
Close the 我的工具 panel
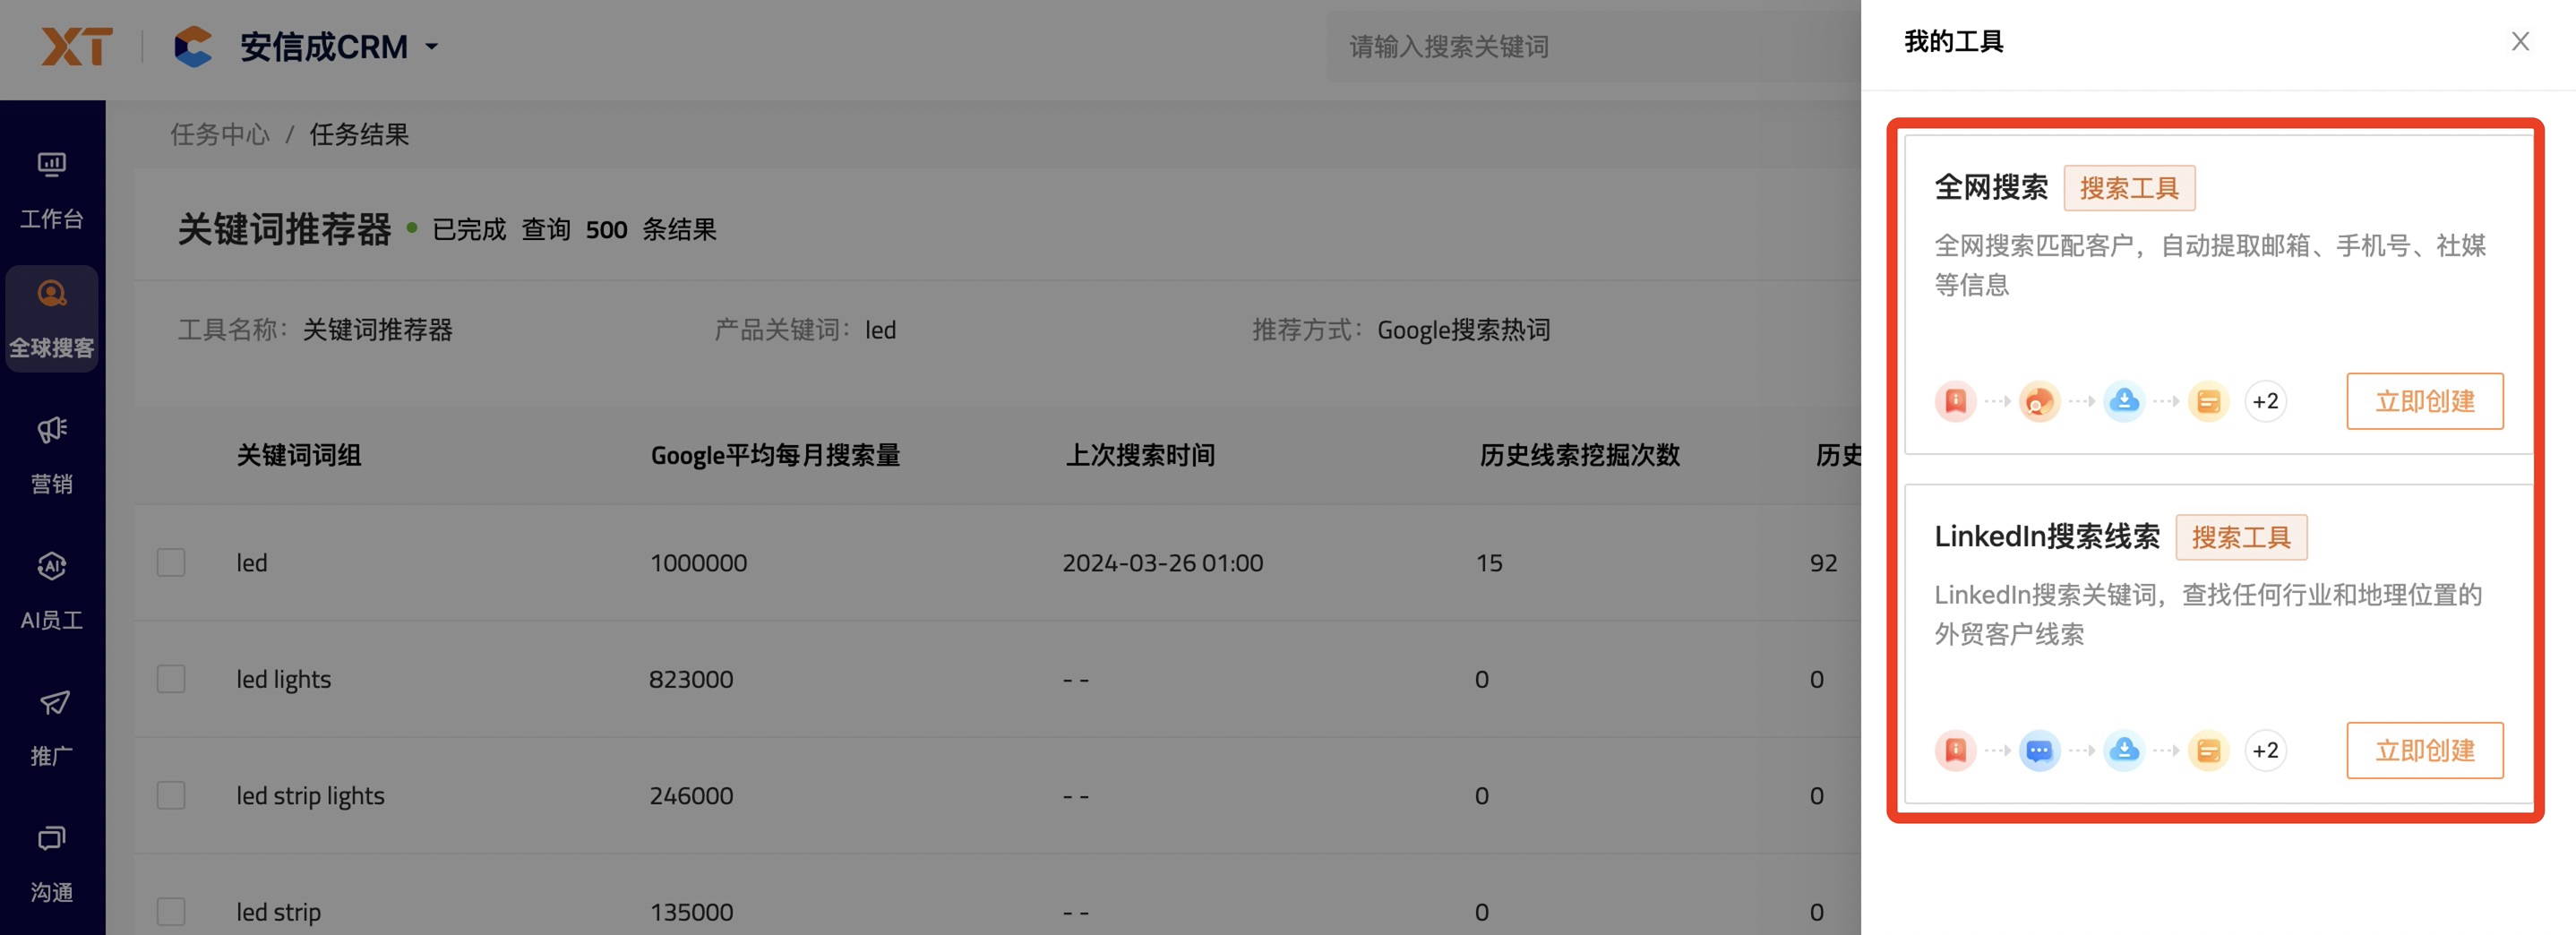click(2520, 41)
